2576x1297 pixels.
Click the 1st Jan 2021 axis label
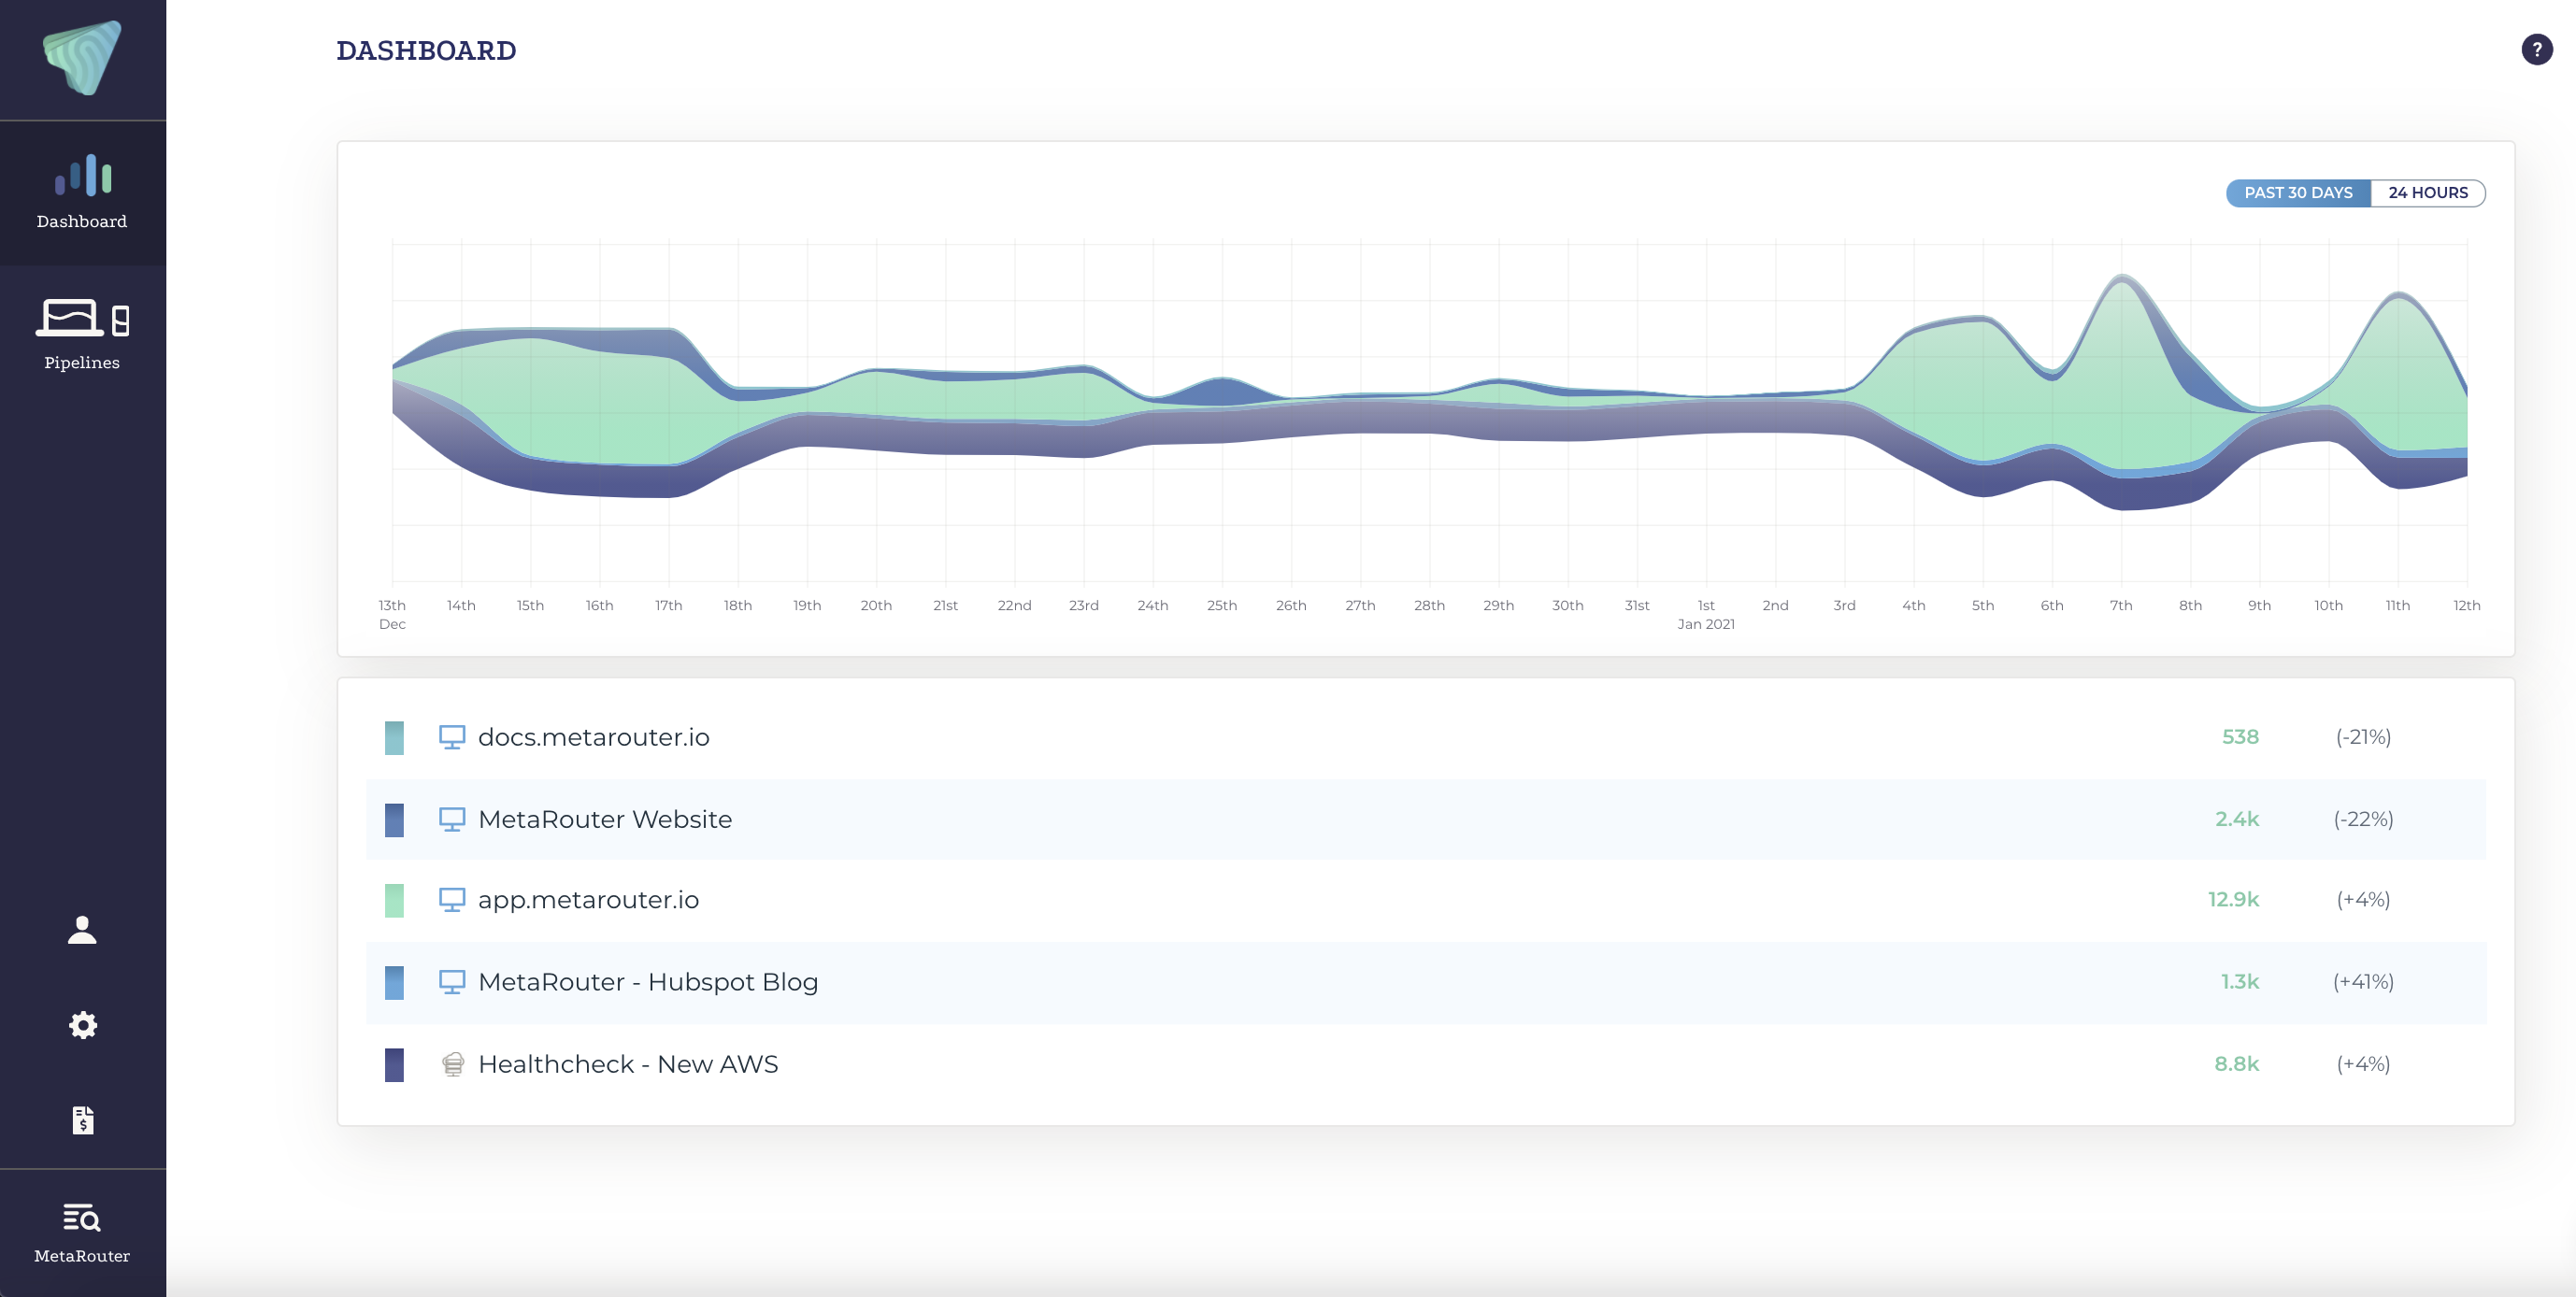[x=1706, y=614]
